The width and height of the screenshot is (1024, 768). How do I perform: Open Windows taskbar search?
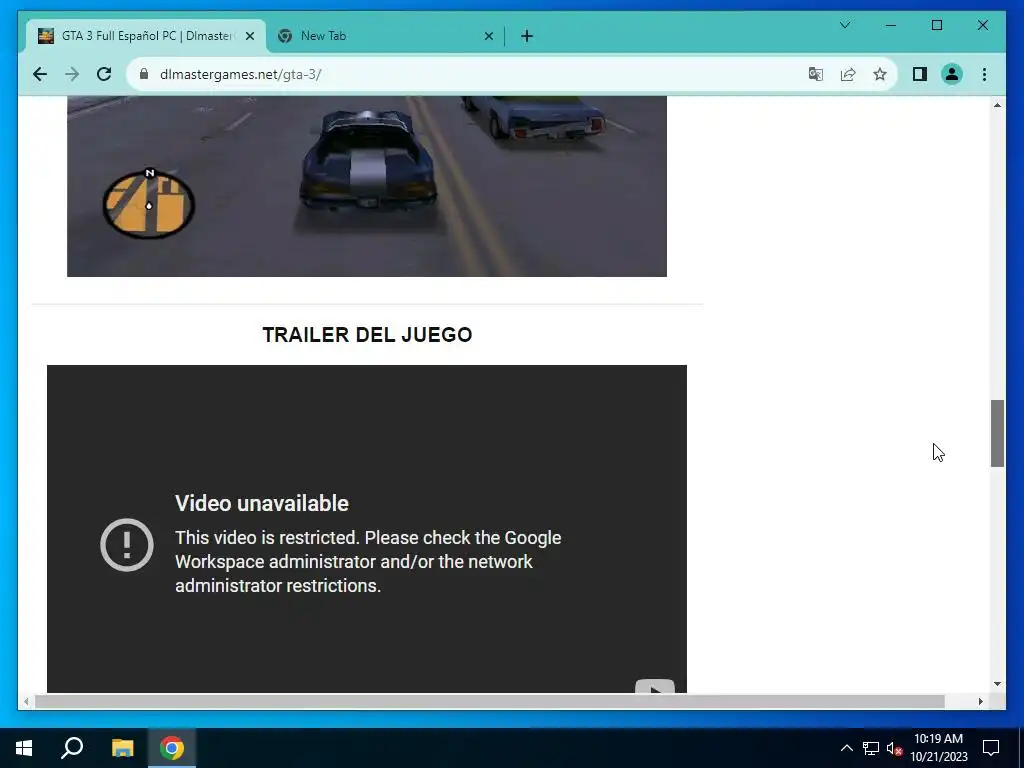point(72,748)
